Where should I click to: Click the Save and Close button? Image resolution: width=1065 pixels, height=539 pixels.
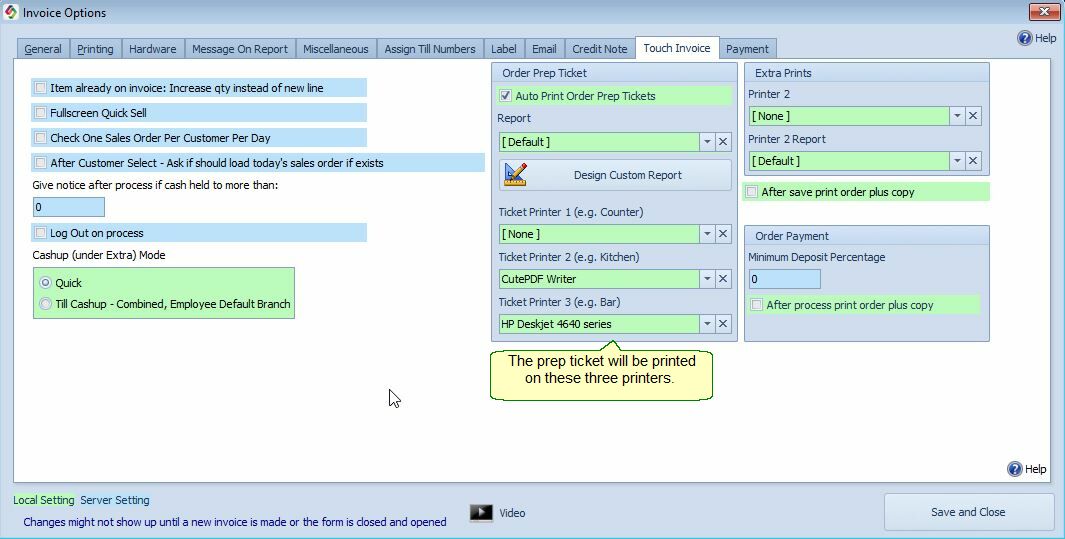point(969,512)
